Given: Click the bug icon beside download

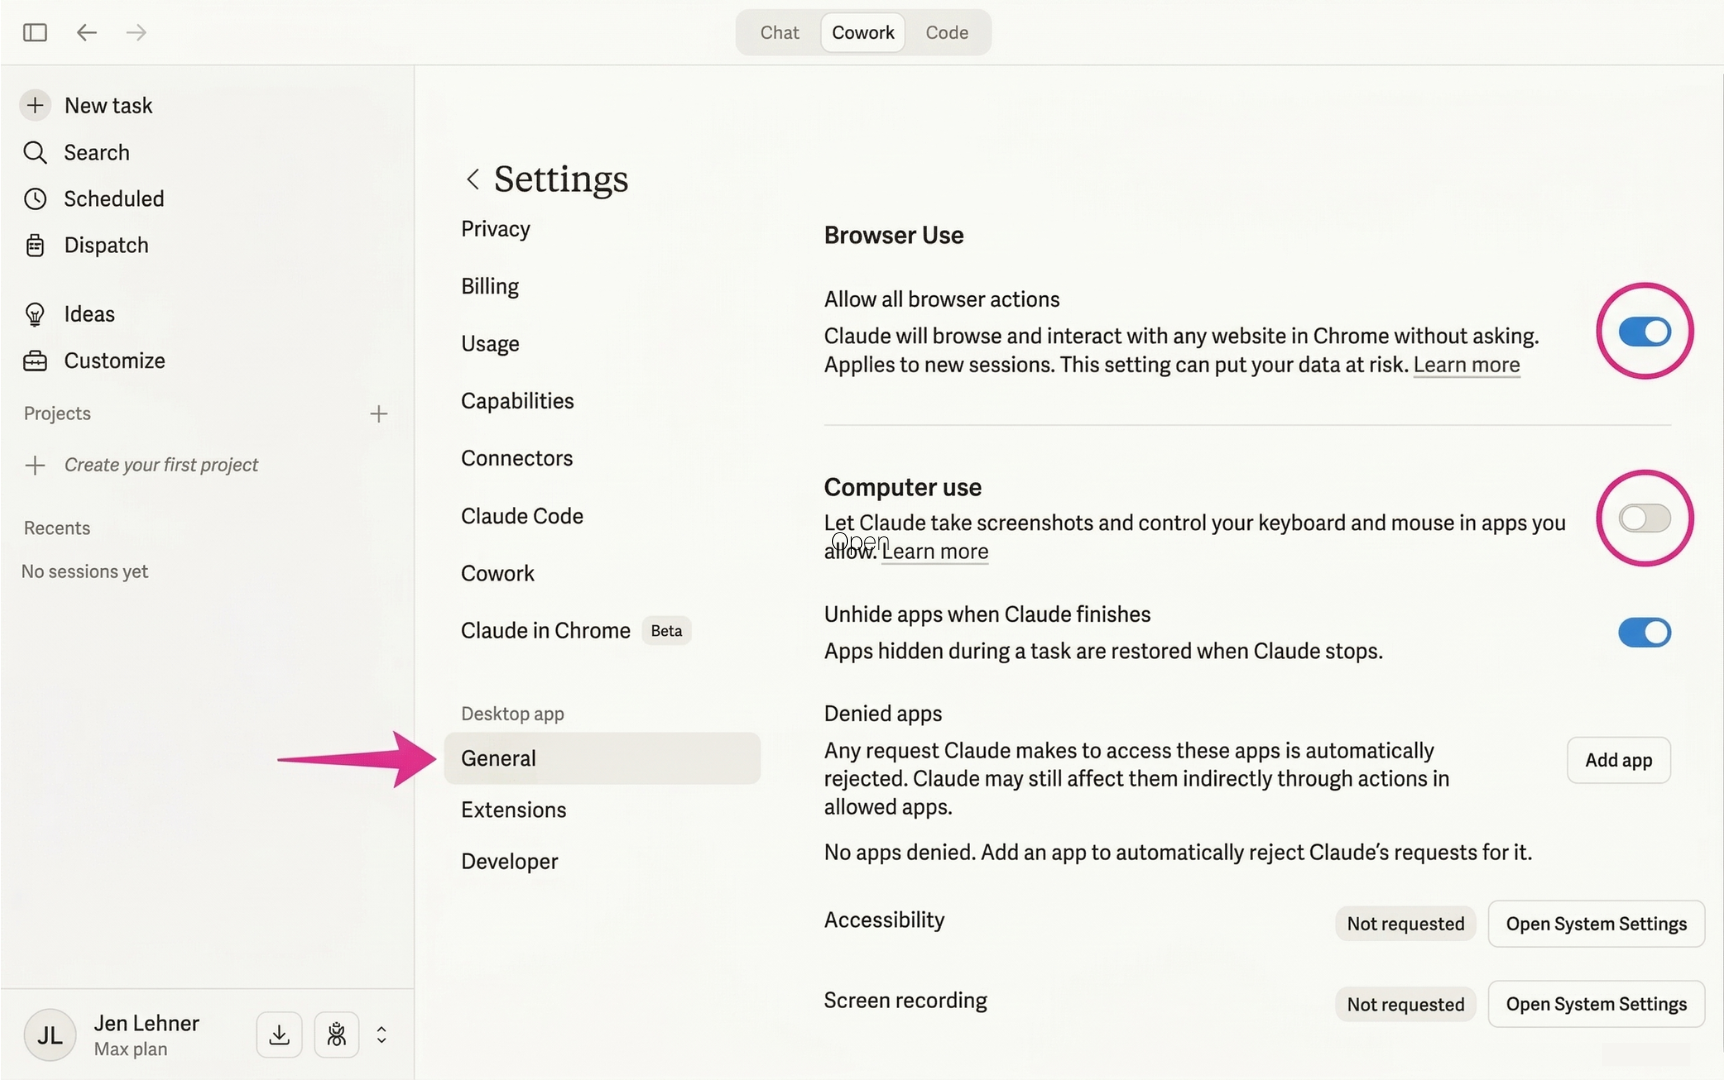Looking at the screenshot, I should coord(337,1035).
